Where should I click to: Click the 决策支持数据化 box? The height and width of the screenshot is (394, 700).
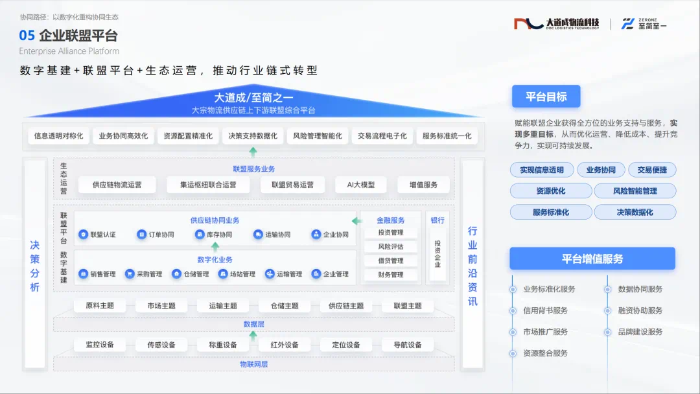tap(253, 136)
